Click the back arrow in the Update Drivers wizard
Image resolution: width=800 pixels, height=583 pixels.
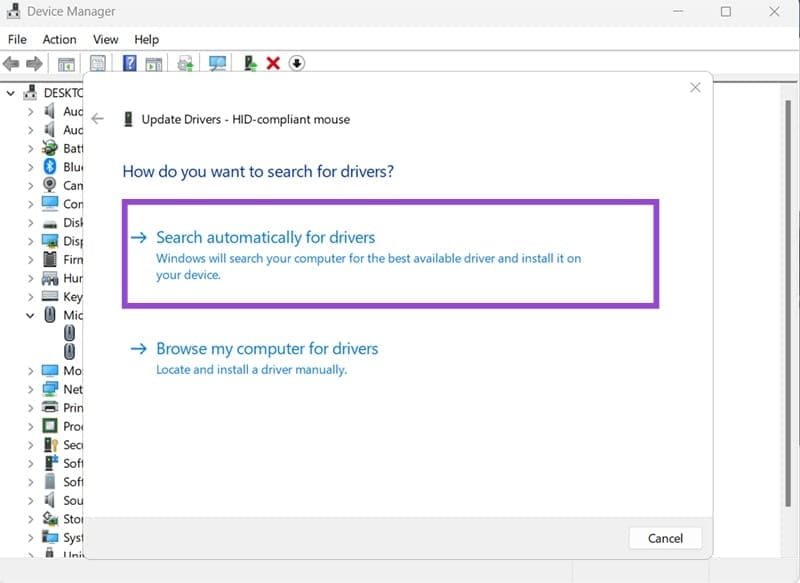point(97,118)
